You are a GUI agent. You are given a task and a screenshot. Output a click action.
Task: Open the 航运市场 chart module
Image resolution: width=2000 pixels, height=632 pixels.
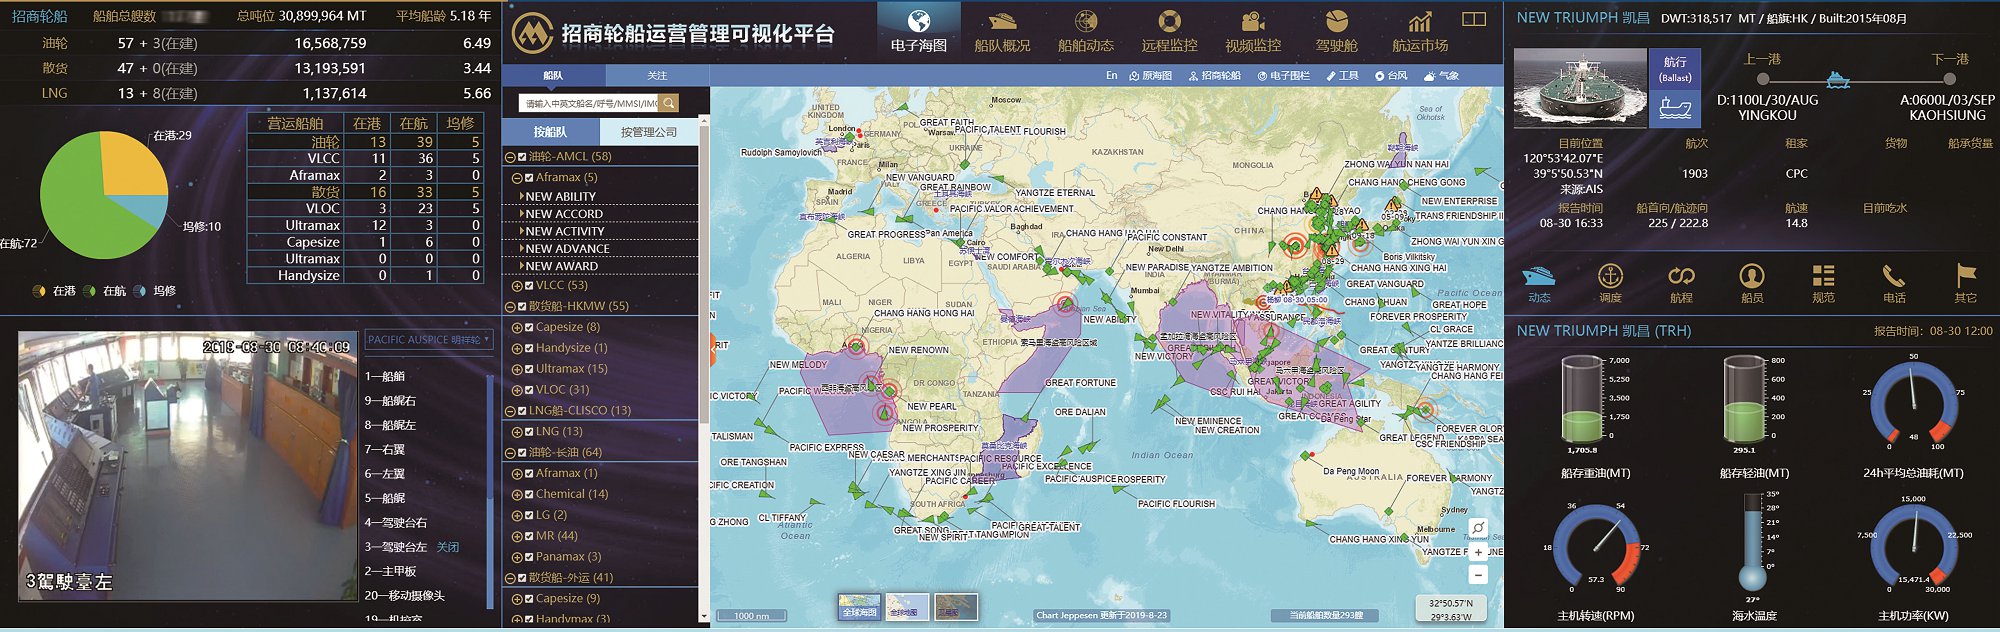[1420, 30]
